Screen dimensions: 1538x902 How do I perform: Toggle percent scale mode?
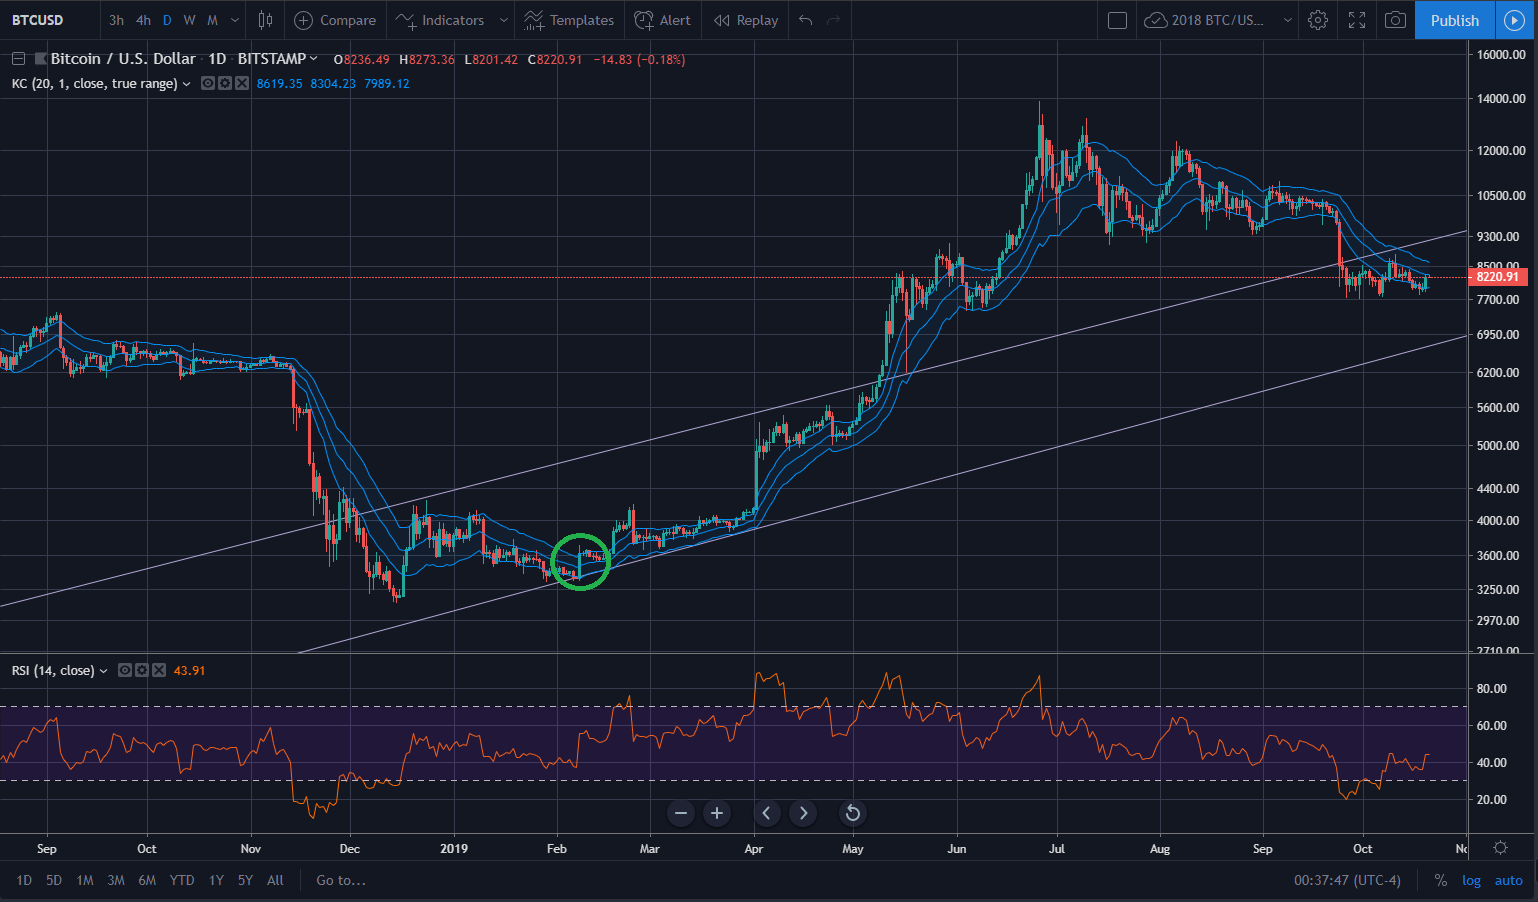tap(1441, 880)
